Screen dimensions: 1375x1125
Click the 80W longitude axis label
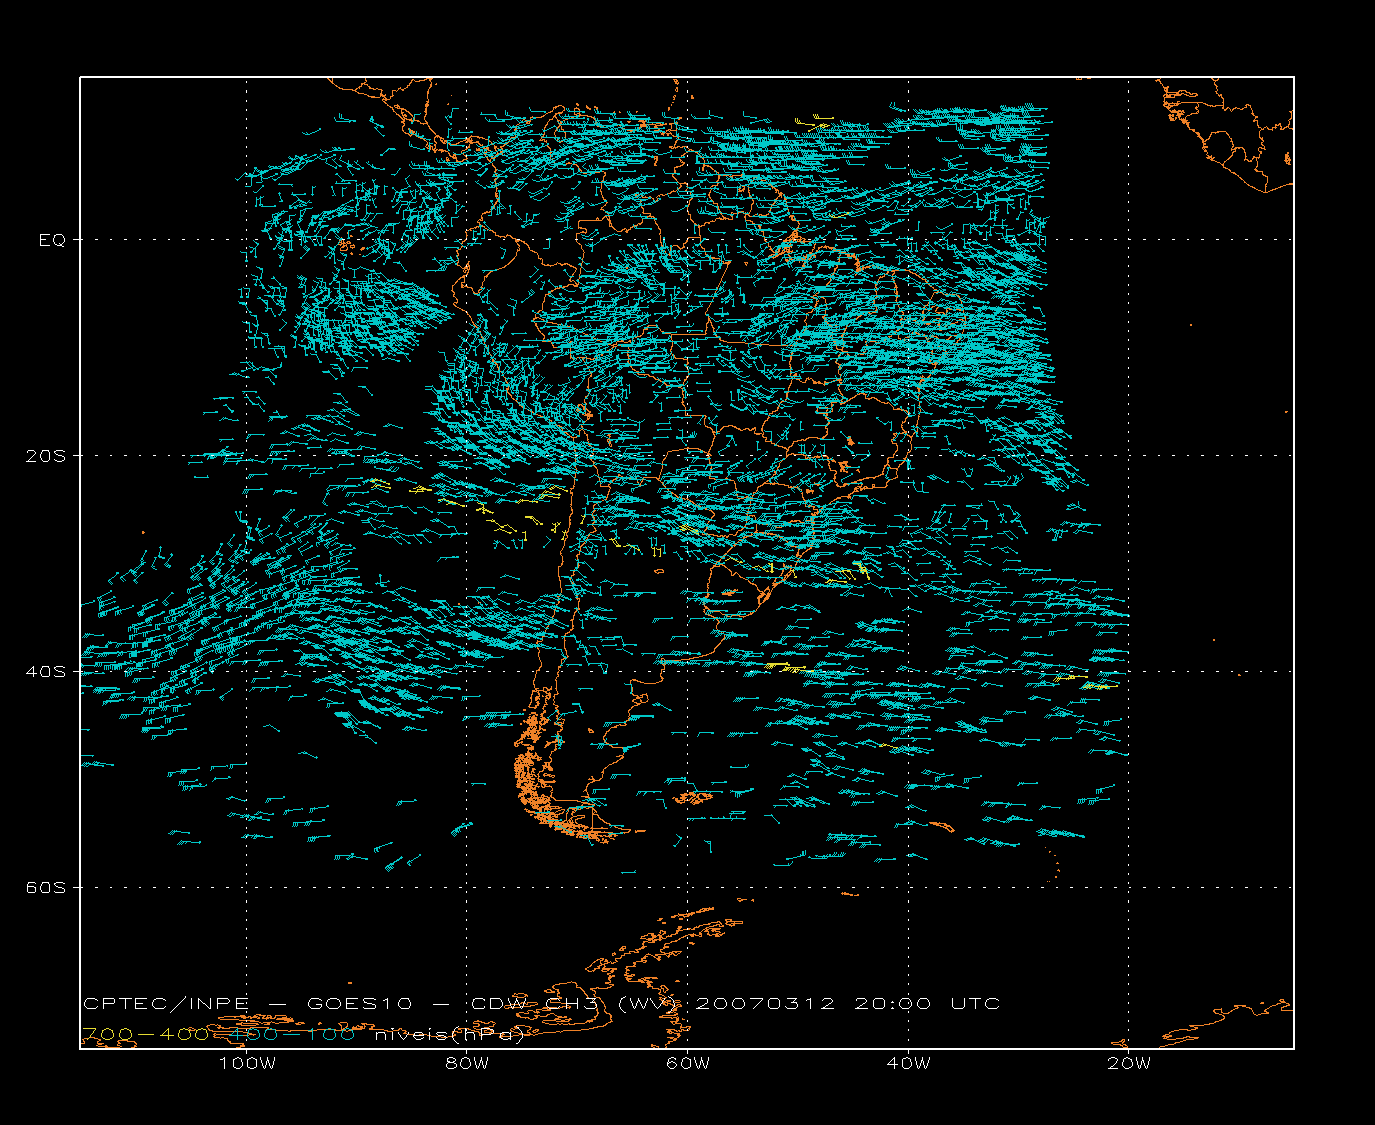(467, 1064)
